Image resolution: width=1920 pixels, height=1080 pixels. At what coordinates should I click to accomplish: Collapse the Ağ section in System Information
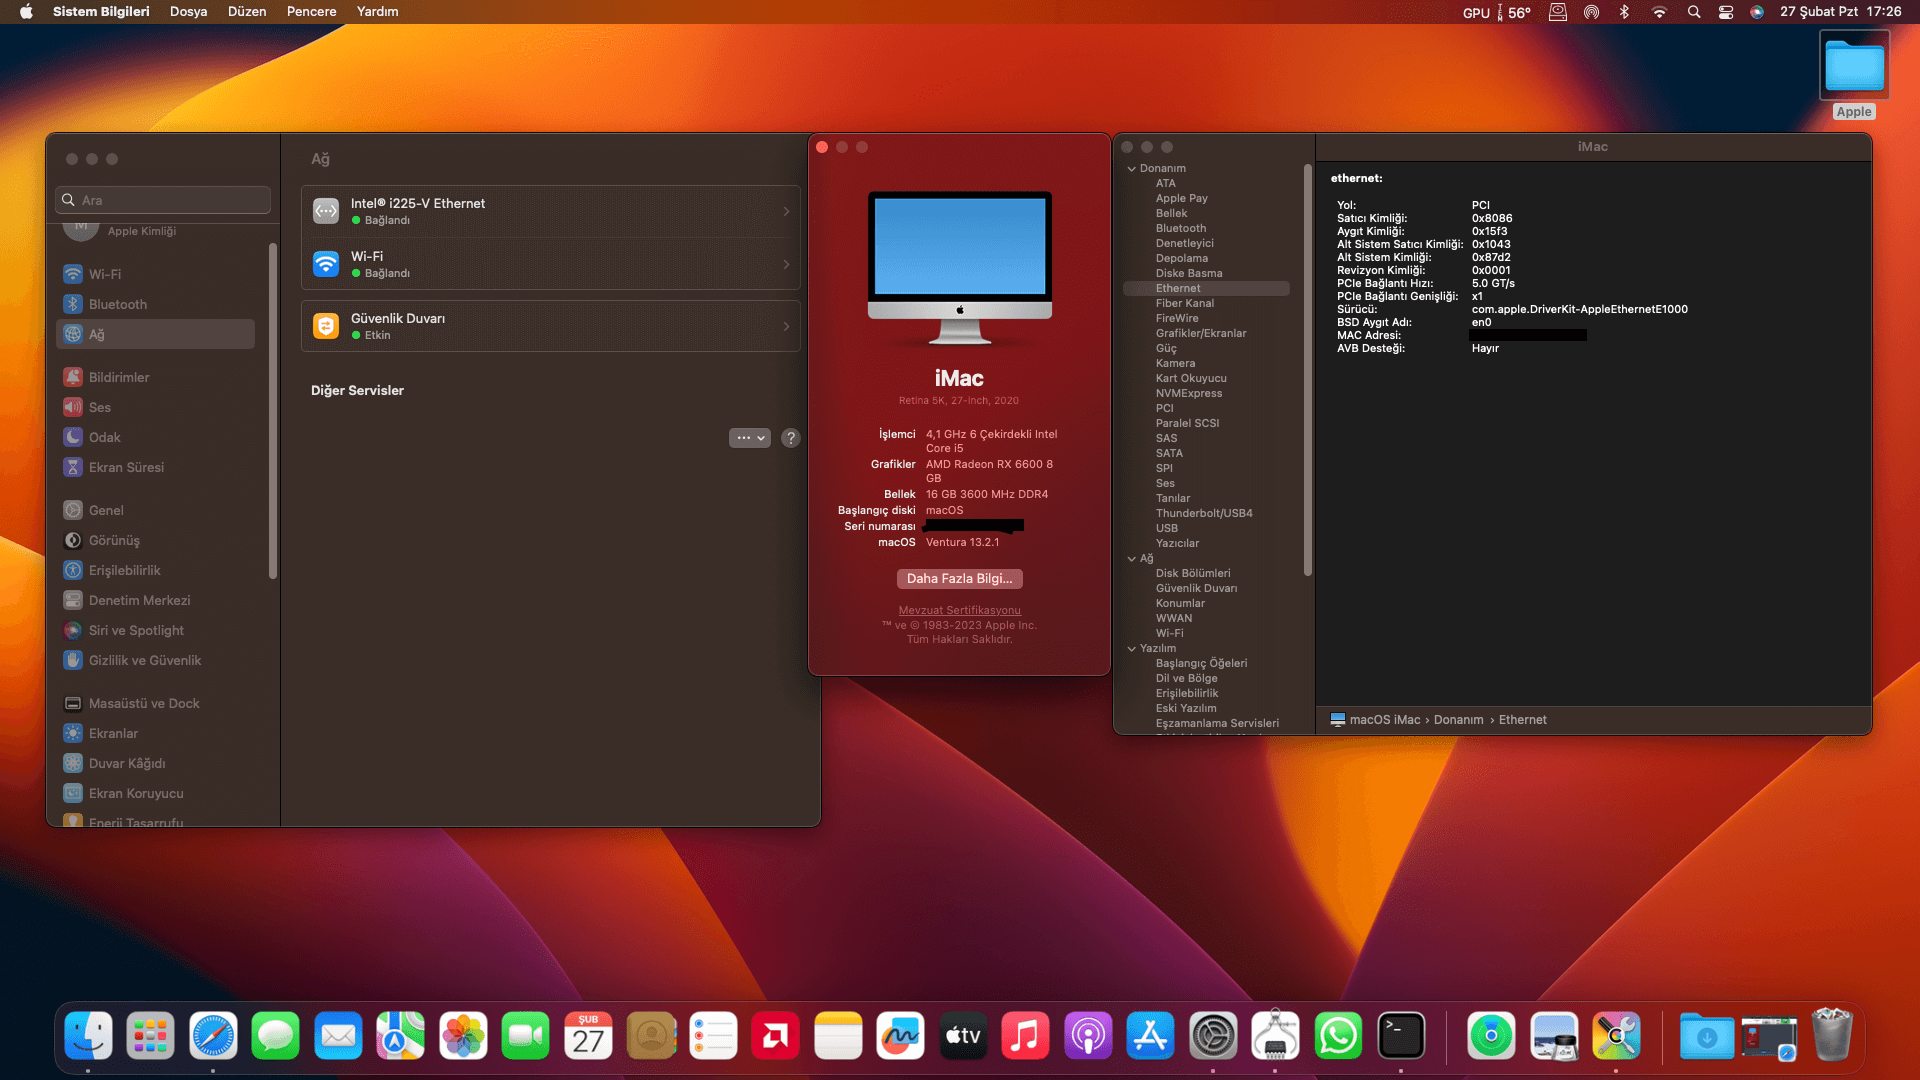pyautogui.click(x=1132, y=559)
